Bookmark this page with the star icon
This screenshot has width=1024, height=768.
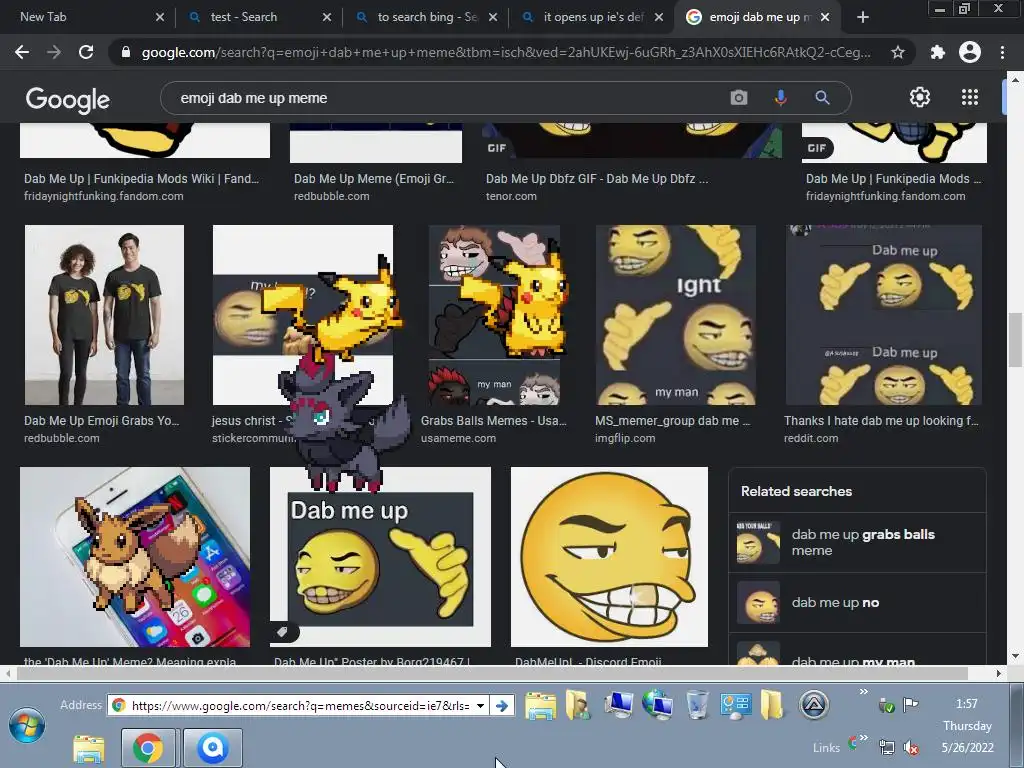[x=898, y=52]
